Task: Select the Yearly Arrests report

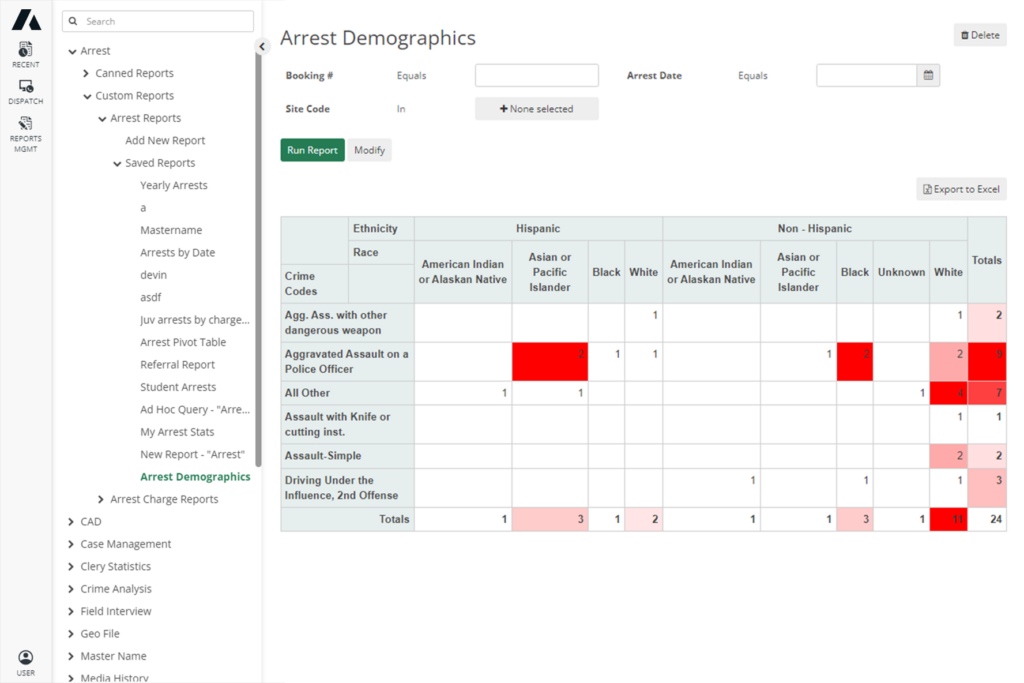Action: pyautogui.click(x=176, y=184)
